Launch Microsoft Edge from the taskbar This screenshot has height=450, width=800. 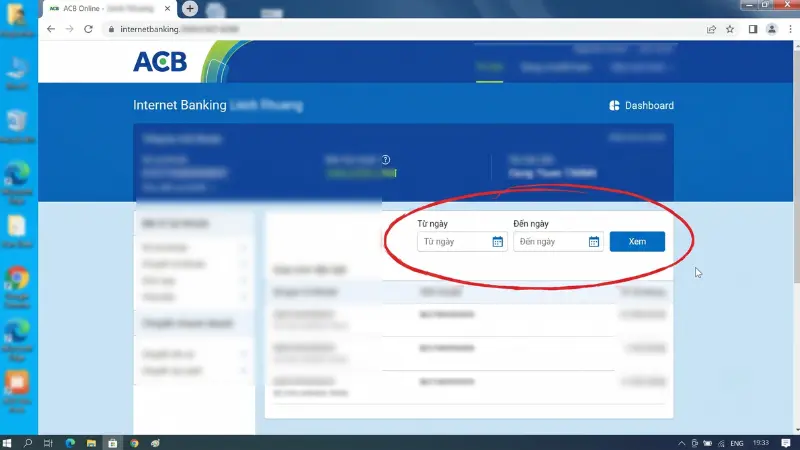(70, 443)
